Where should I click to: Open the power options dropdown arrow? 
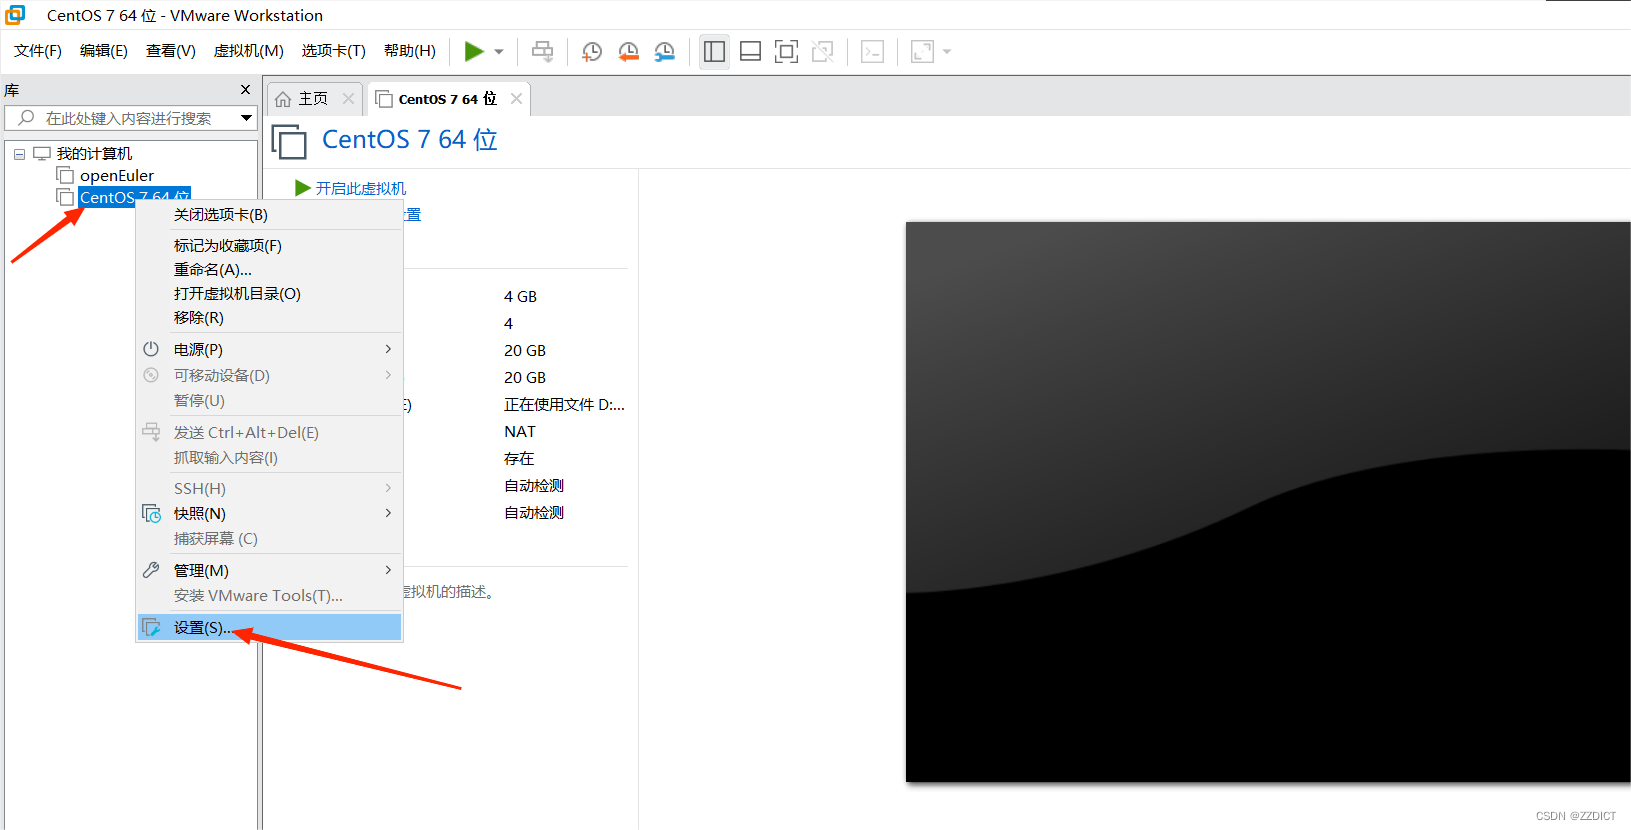[499, 52]
